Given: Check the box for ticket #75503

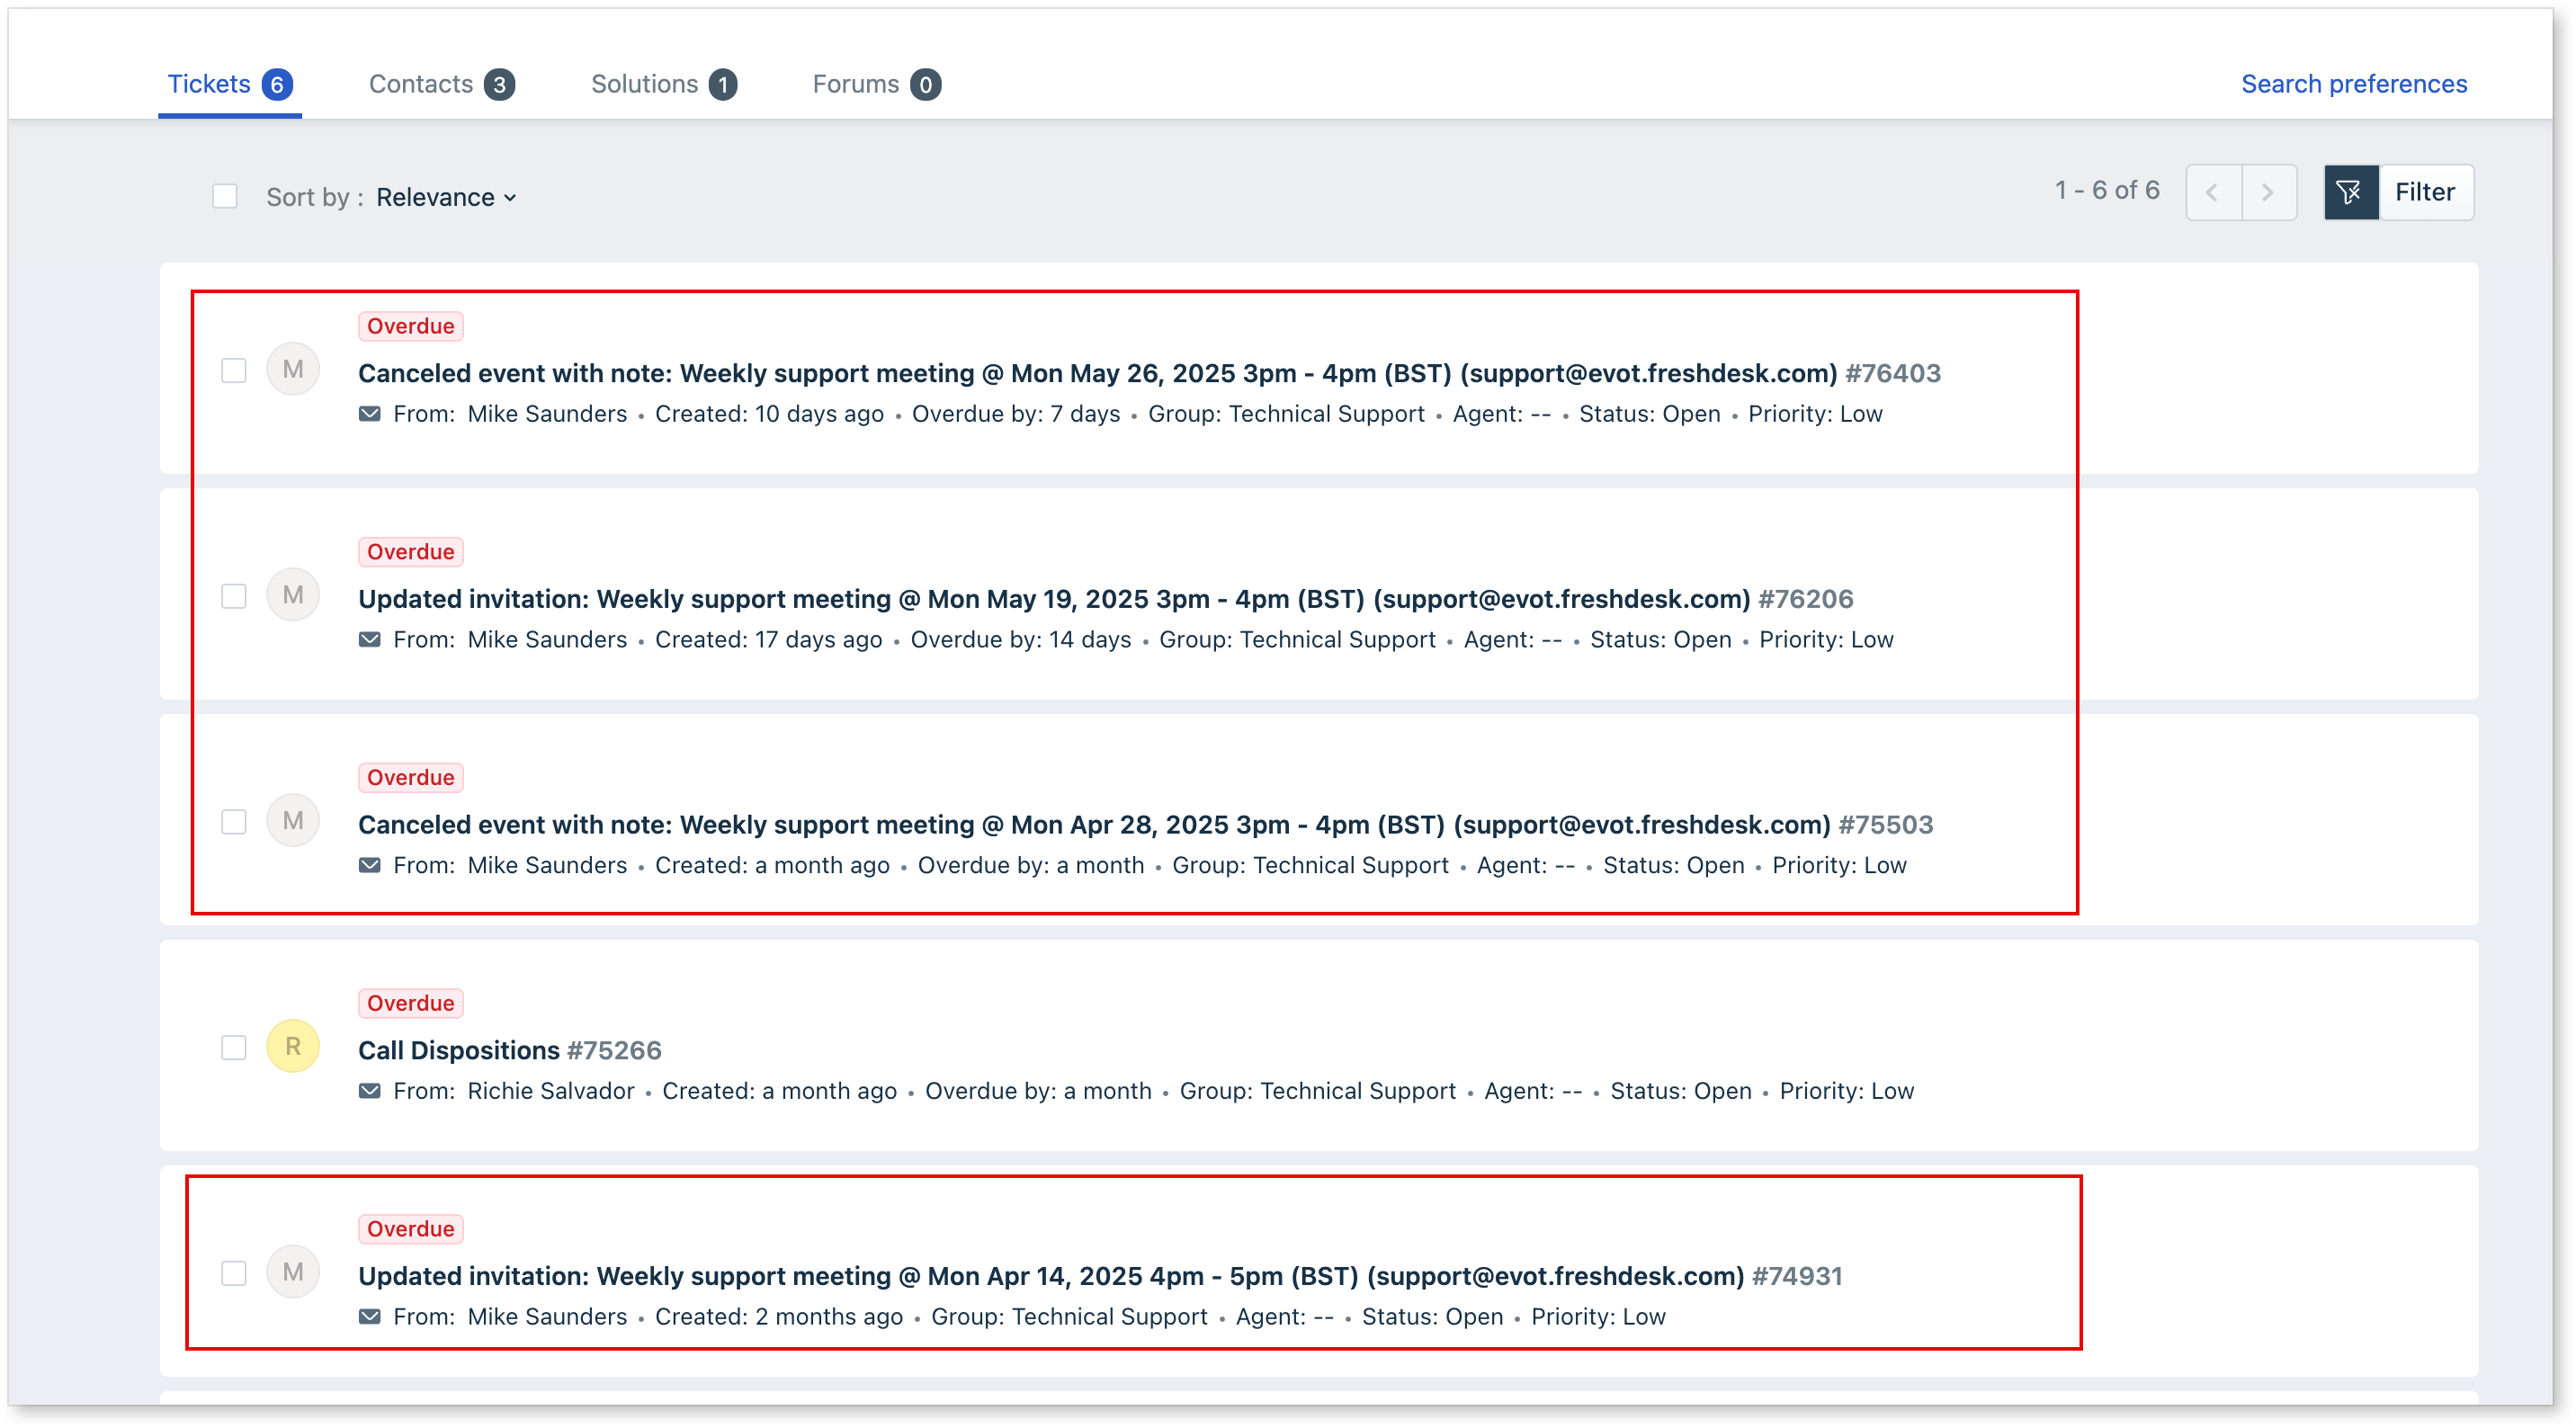Looking at the screenshot, I should (x=234, y=822).
